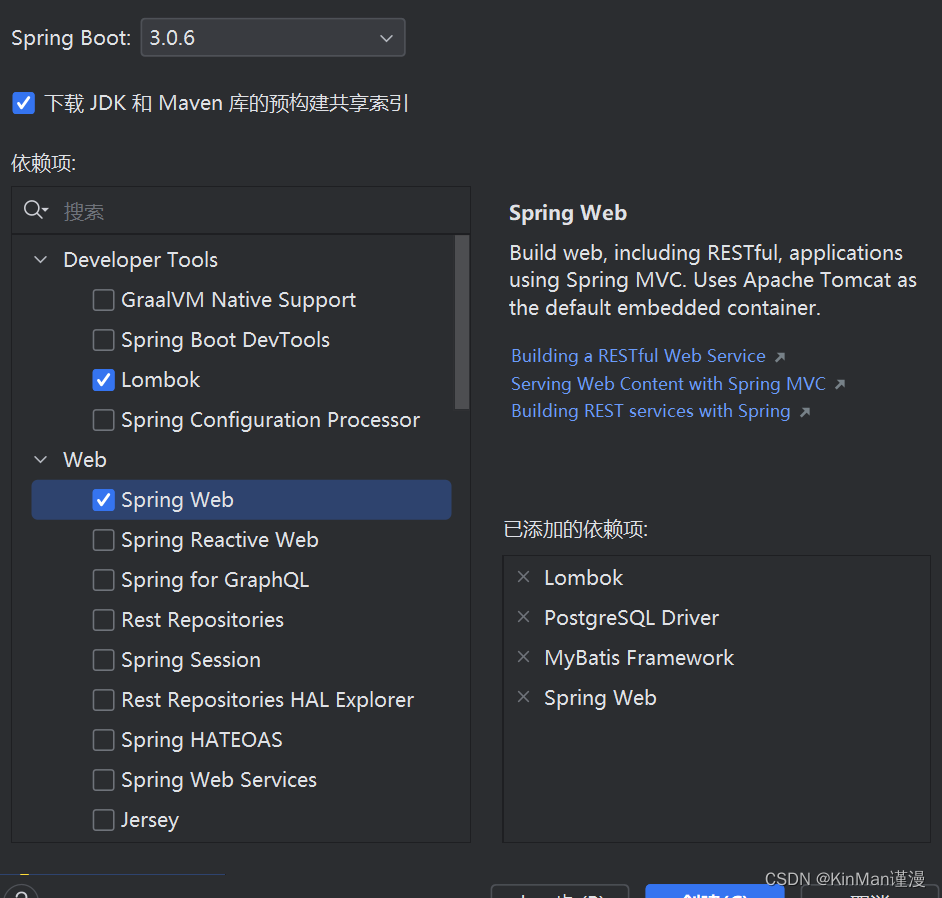Enable GraalVM Native Support checkbox
Image resolution: width=942 pixels, height=898 pixels.
coord(103,300)
